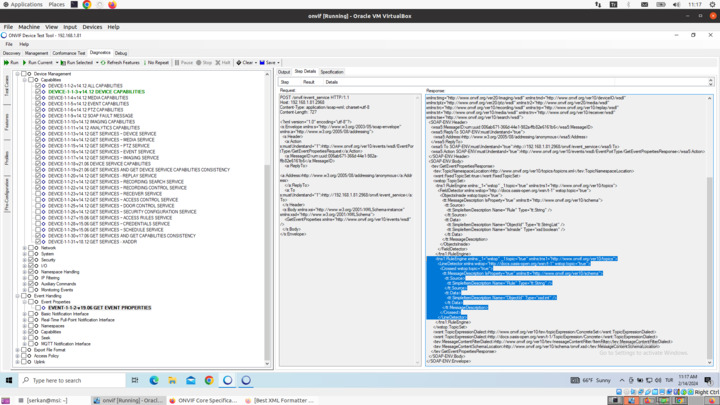Click the test tree vertical scrollbar
Screen dimensions: 720x405
click(268, 200)
